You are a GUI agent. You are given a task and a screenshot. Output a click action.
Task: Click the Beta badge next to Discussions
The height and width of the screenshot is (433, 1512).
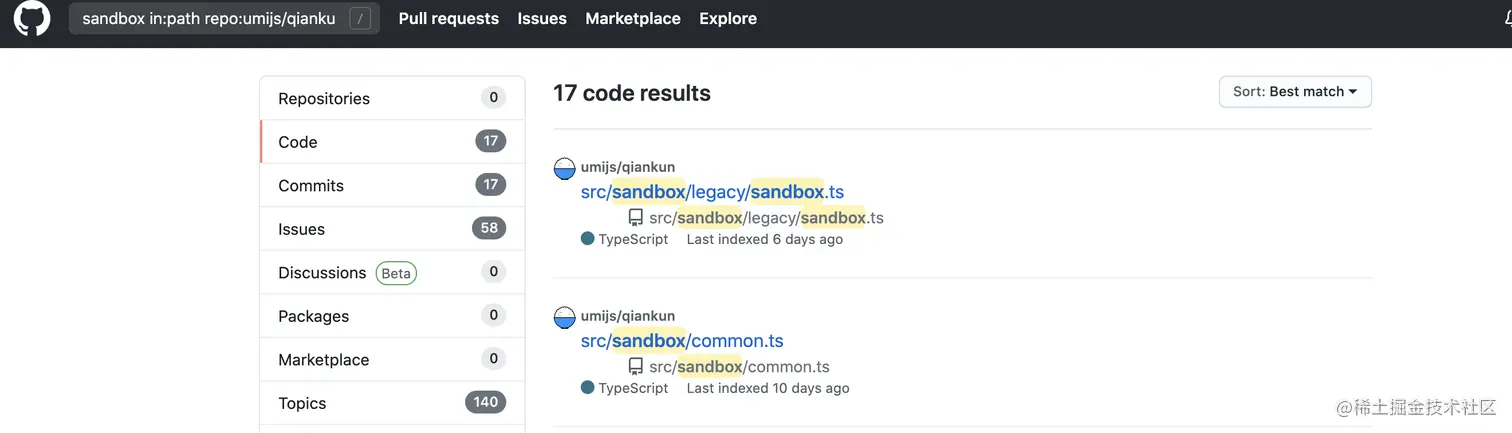pyautogui.click(x=396, y=273)
